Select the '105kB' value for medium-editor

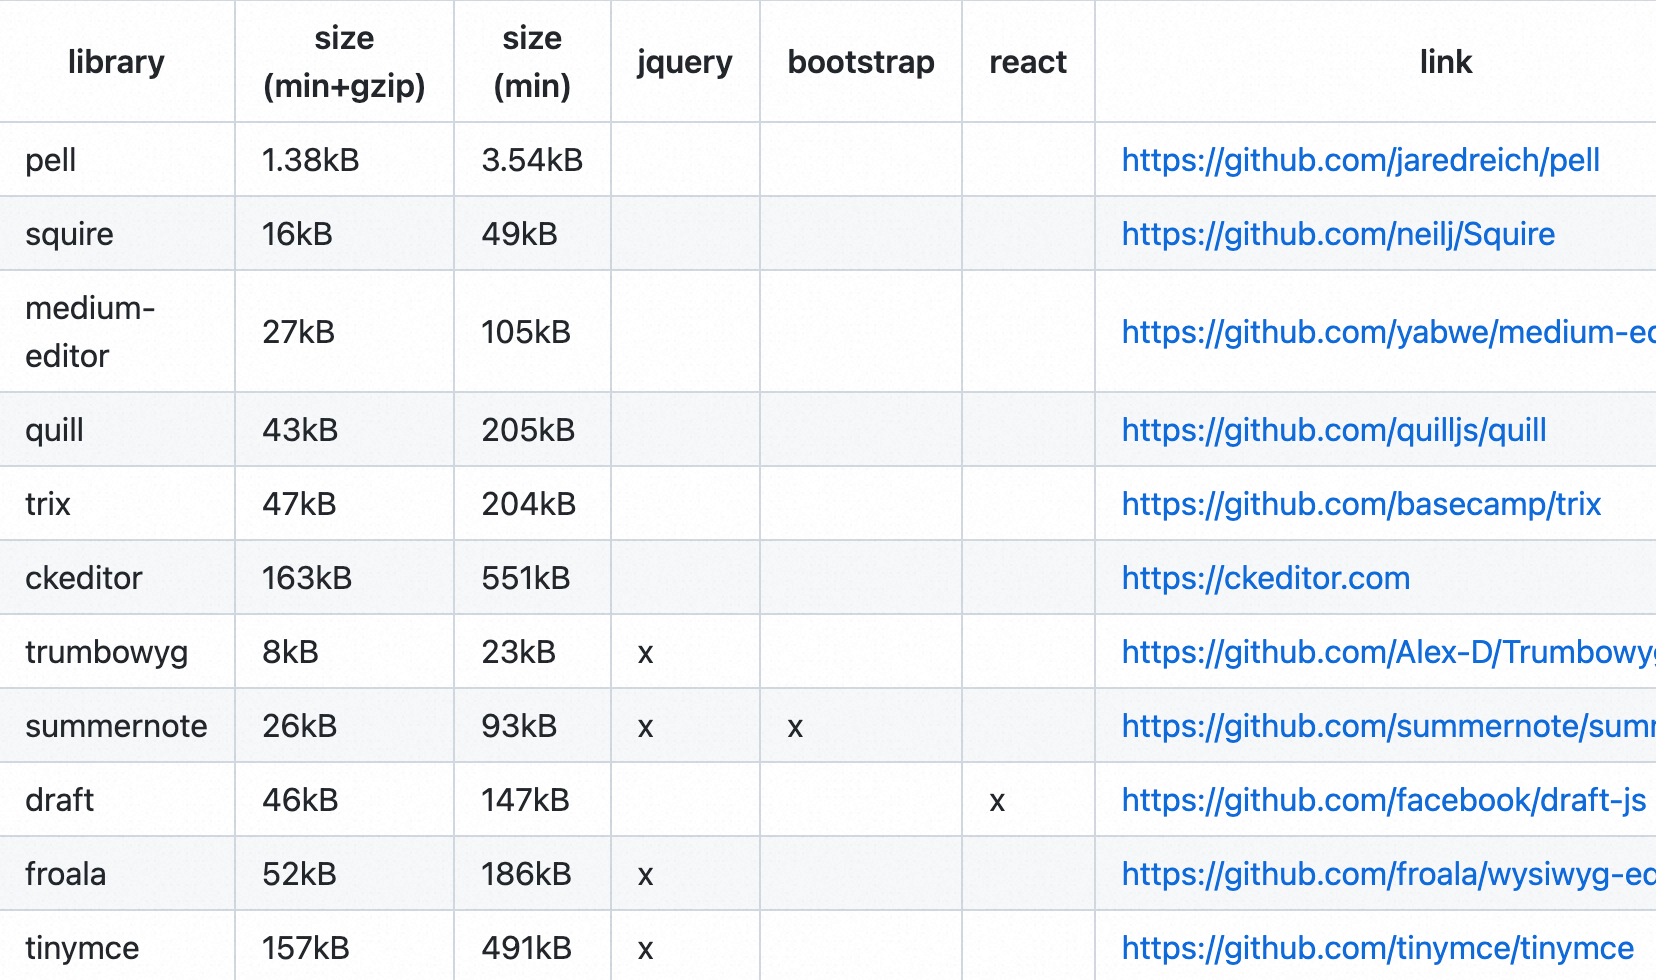pos(526,332)
